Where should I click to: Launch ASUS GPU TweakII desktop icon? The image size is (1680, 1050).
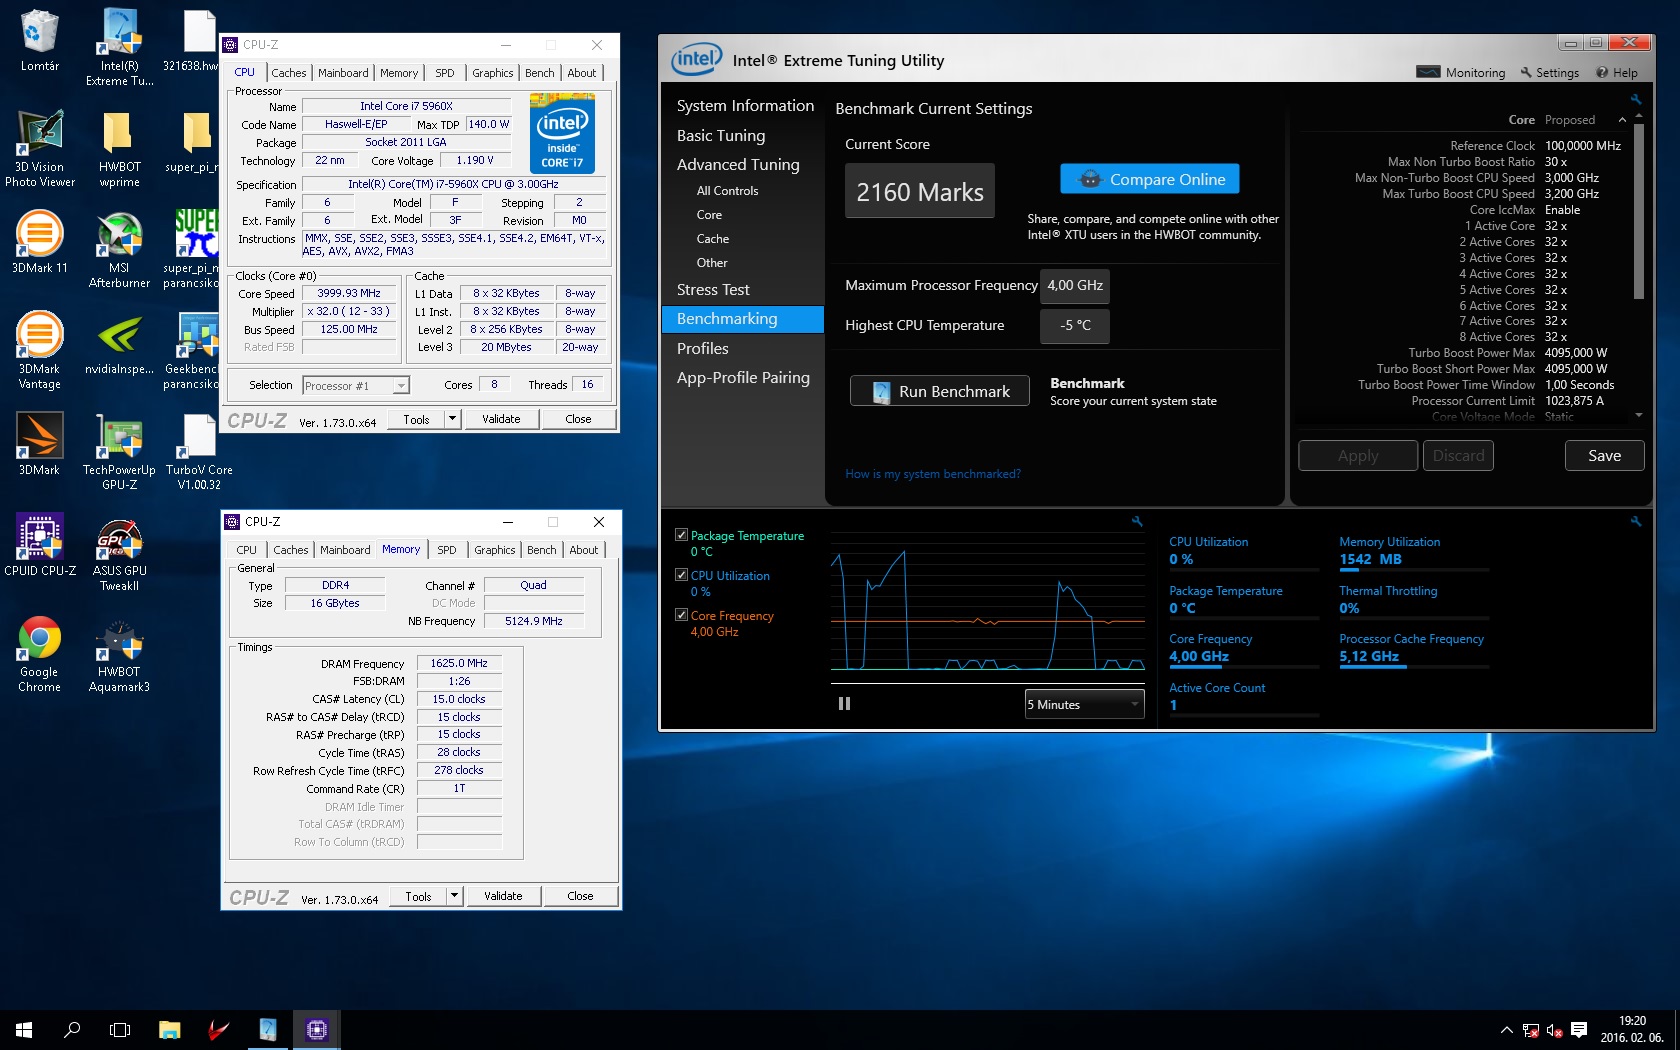tap(119, 552)
